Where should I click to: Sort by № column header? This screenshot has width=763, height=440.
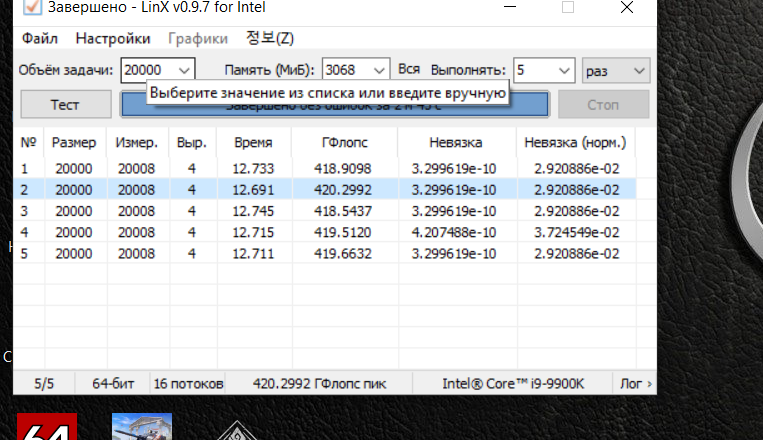29,143
